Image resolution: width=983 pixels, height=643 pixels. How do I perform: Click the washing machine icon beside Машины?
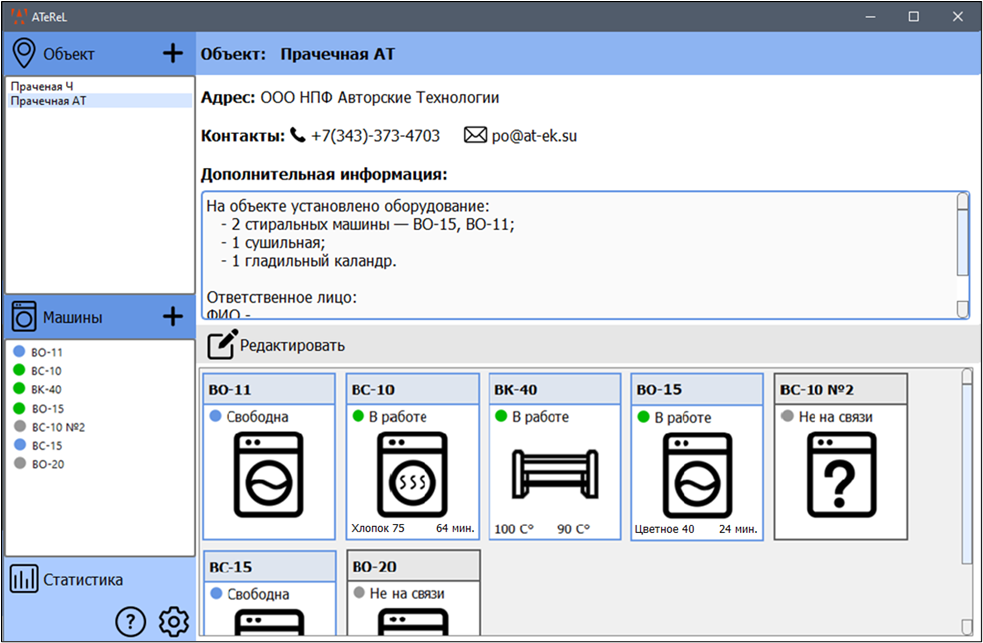coord(24,316)
